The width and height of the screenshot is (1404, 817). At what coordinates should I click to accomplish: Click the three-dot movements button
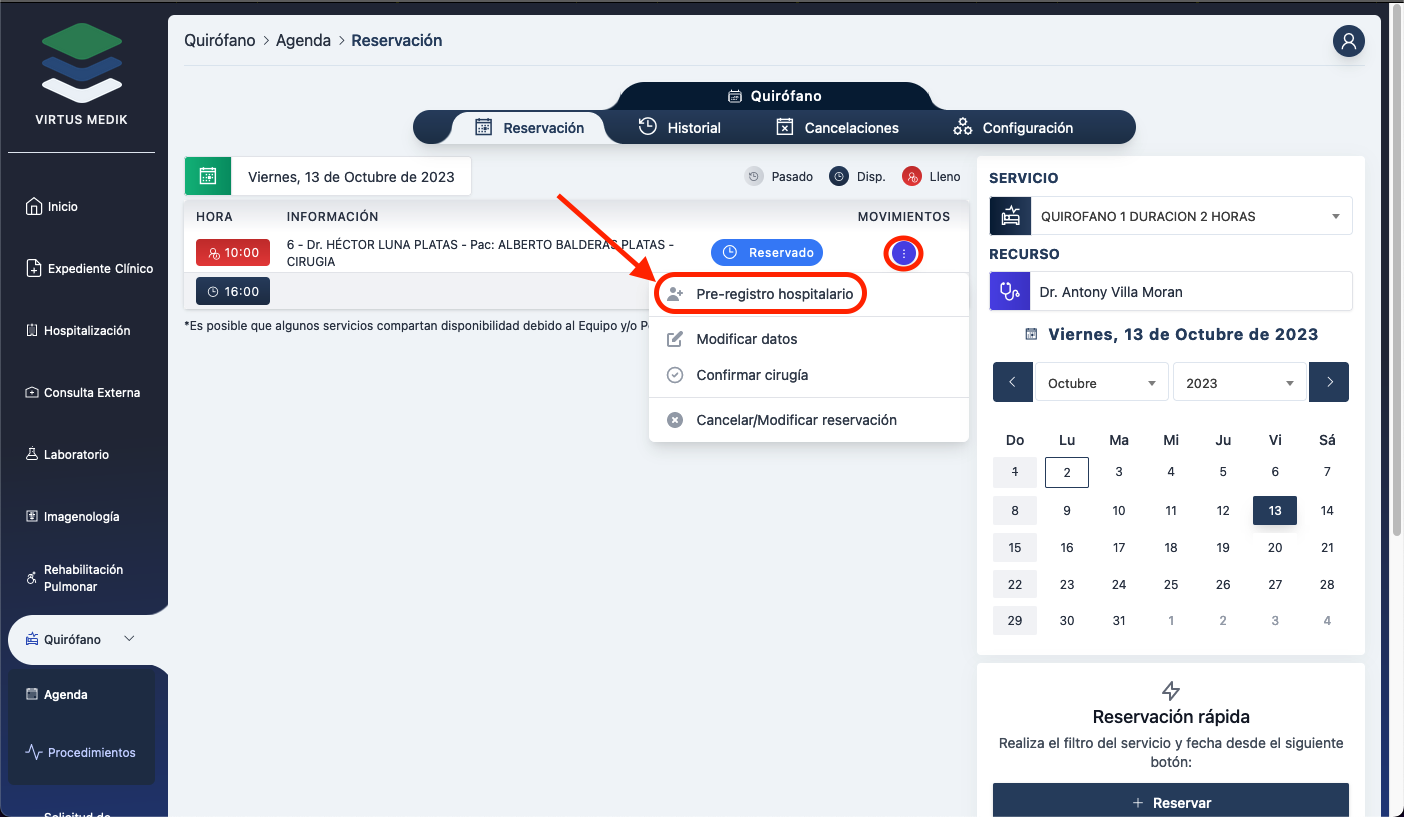(x=903, y=254)
